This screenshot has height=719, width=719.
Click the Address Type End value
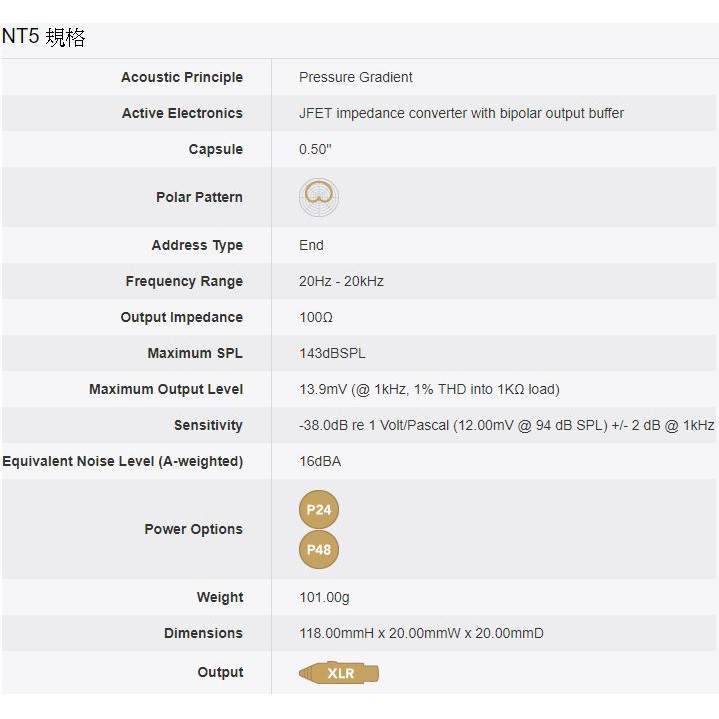311,245
